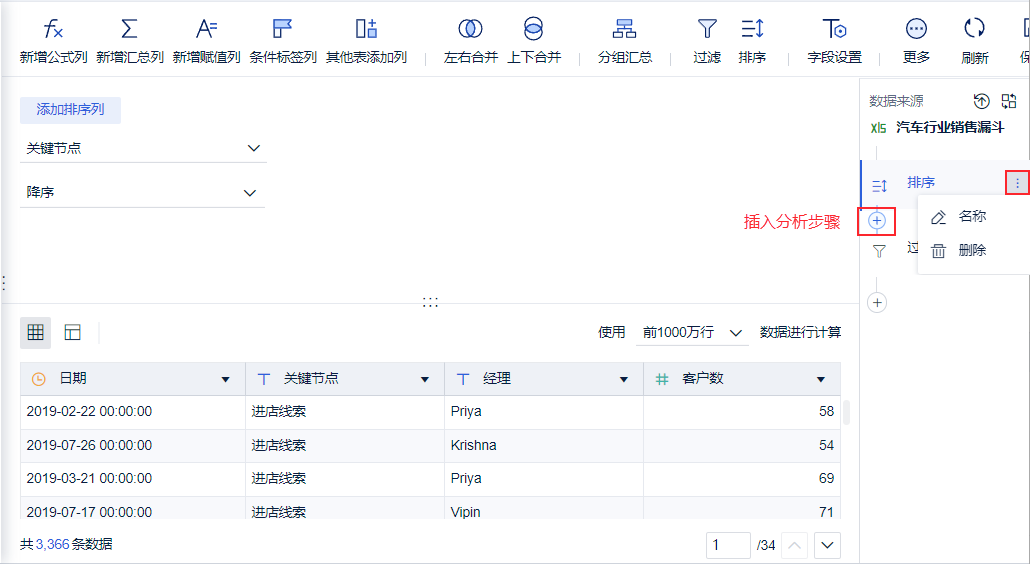1030x564 pixels.
Task: Click the 添加排序列 button
Action: (70, 110)
